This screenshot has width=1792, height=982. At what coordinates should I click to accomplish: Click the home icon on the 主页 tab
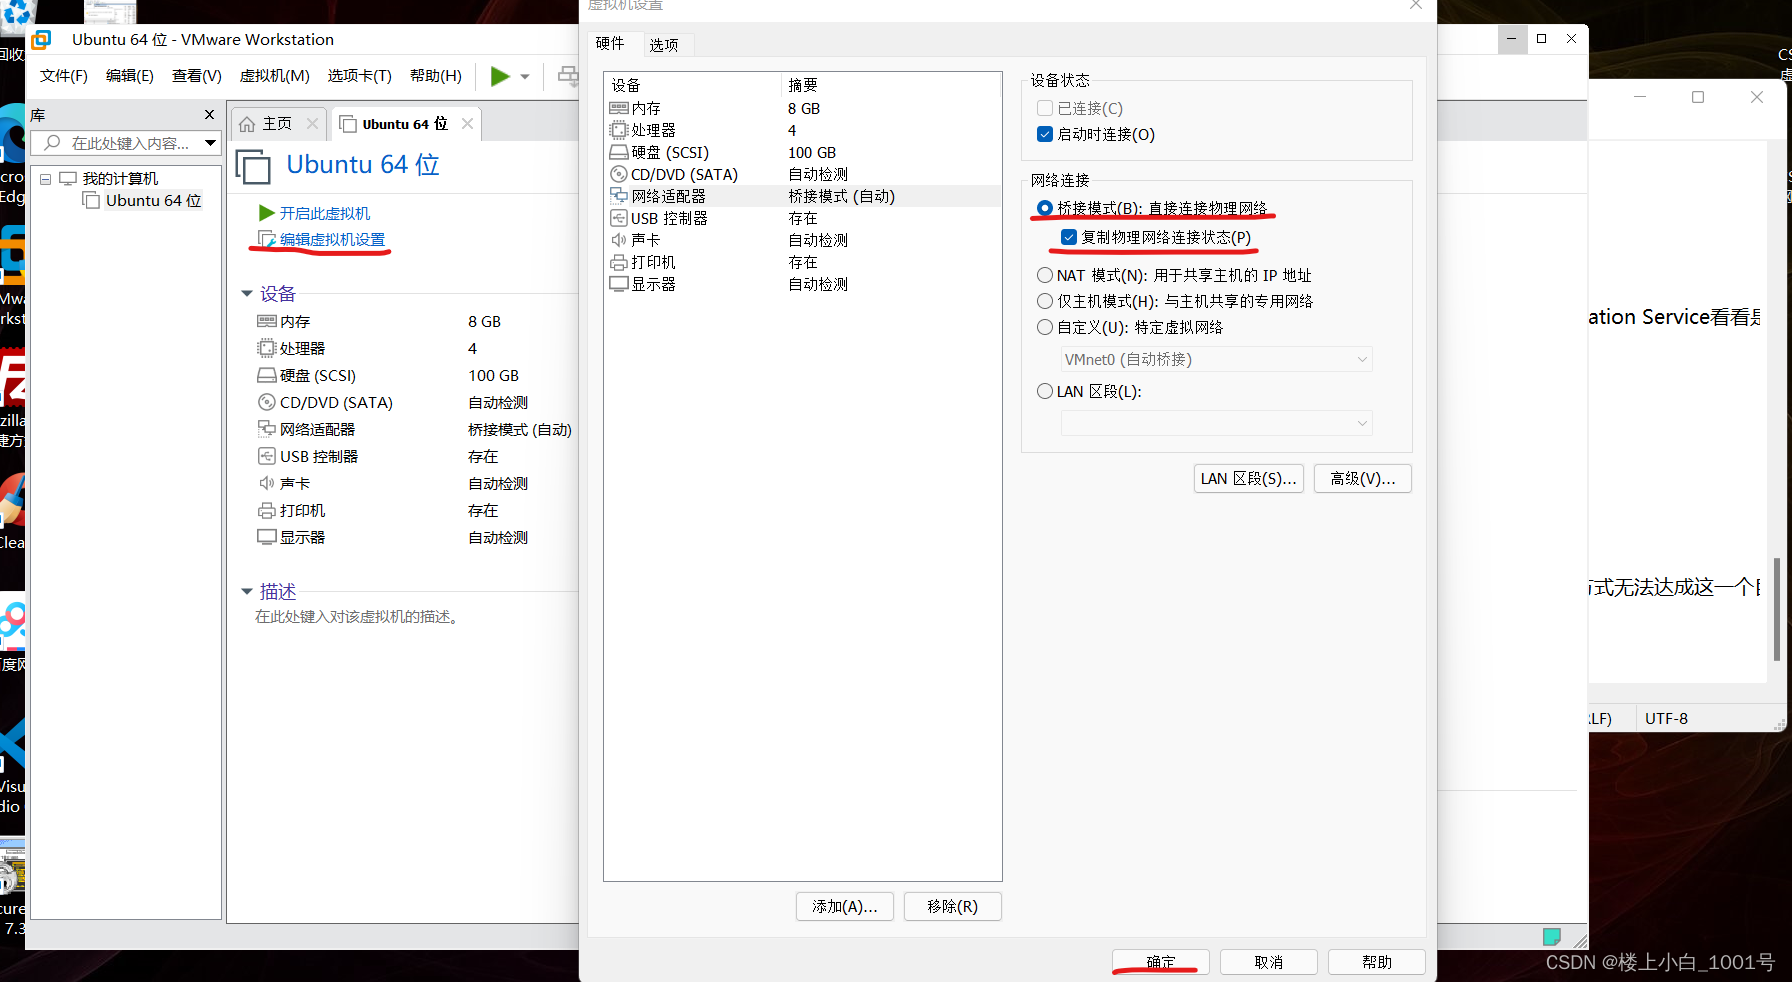(247, 124)
